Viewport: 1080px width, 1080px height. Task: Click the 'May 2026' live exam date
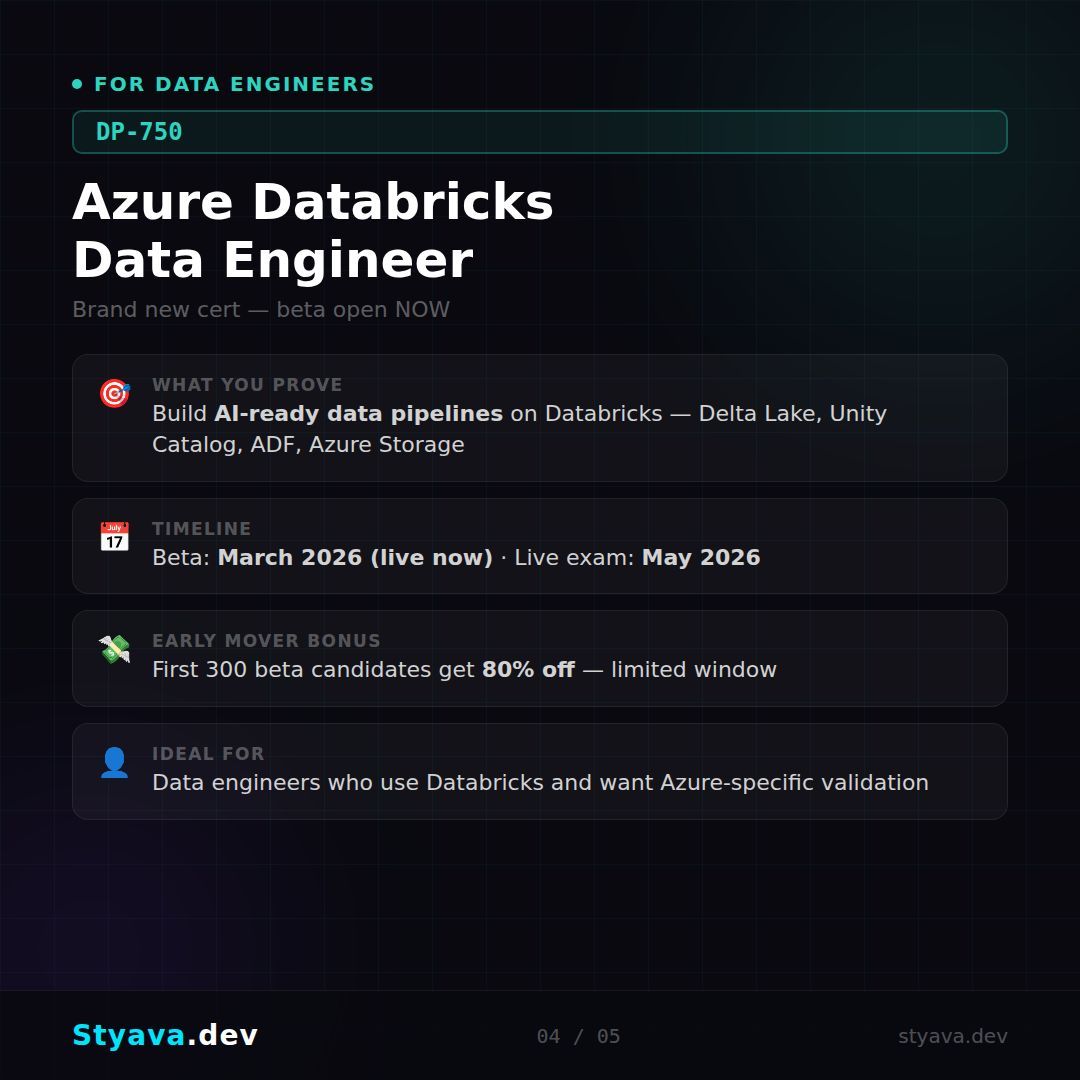click(701, 557)
